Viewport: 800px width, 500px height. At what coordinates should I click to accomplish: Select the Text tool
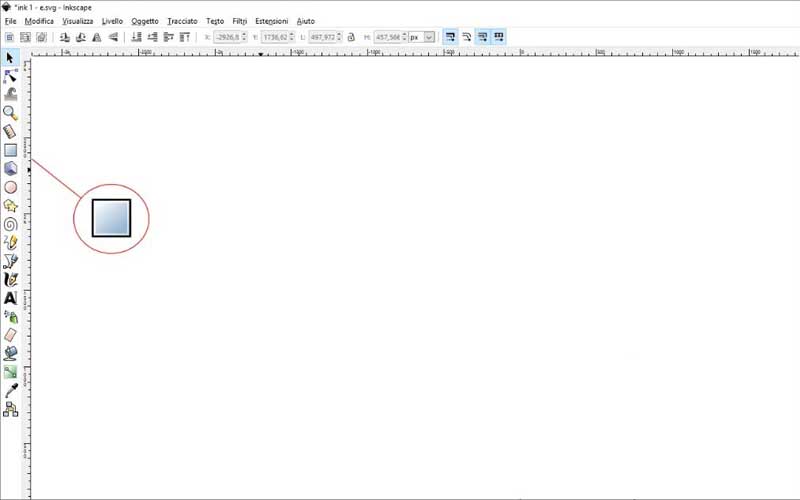[x=10, y=298]
